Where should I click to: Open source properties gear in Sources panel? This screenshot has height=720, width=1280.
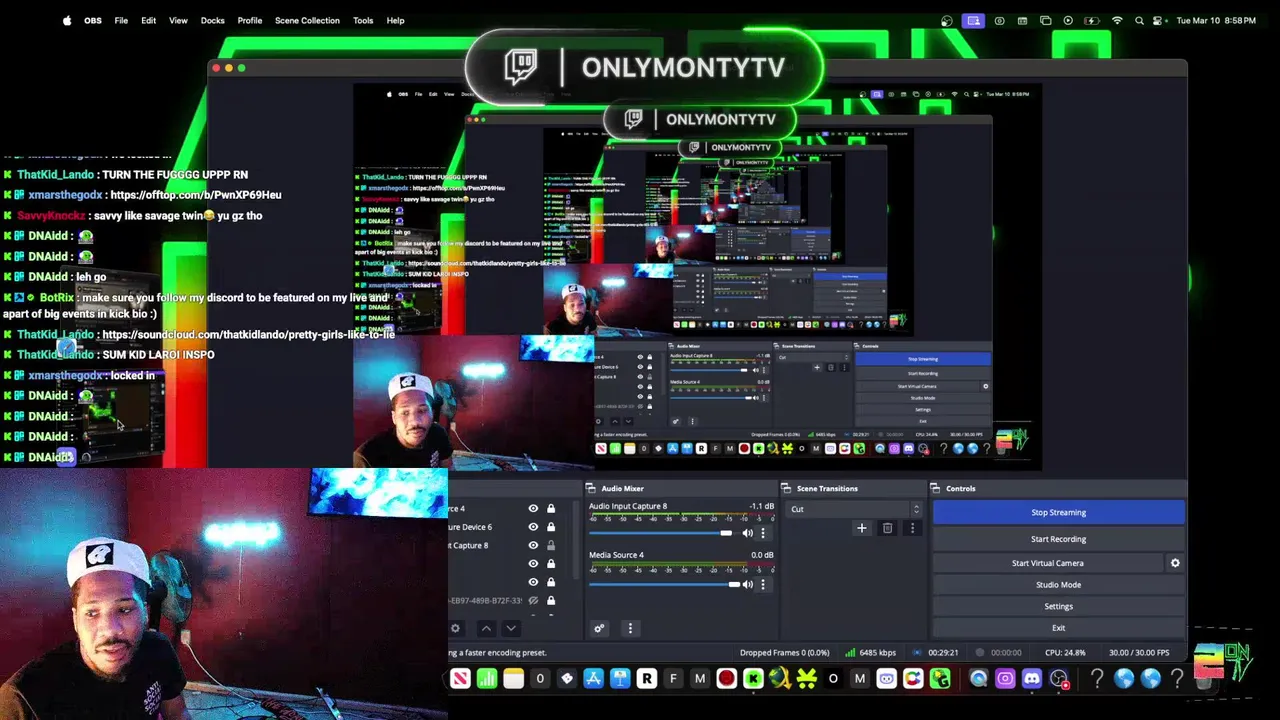[x=455, y=628]
